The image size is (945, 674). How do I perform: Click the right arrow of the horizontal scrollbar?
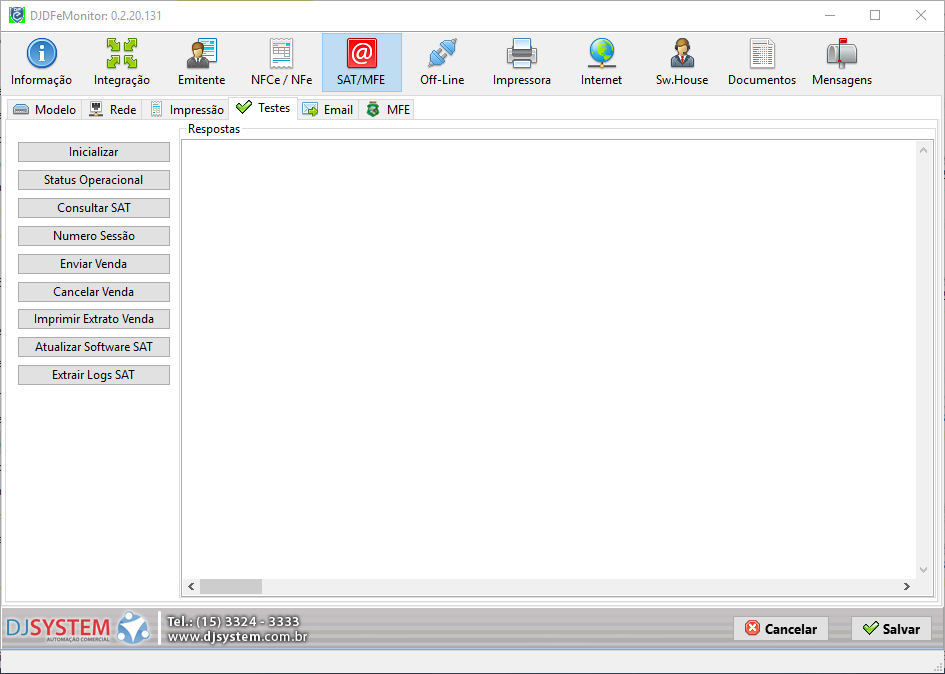click(906, 587)
